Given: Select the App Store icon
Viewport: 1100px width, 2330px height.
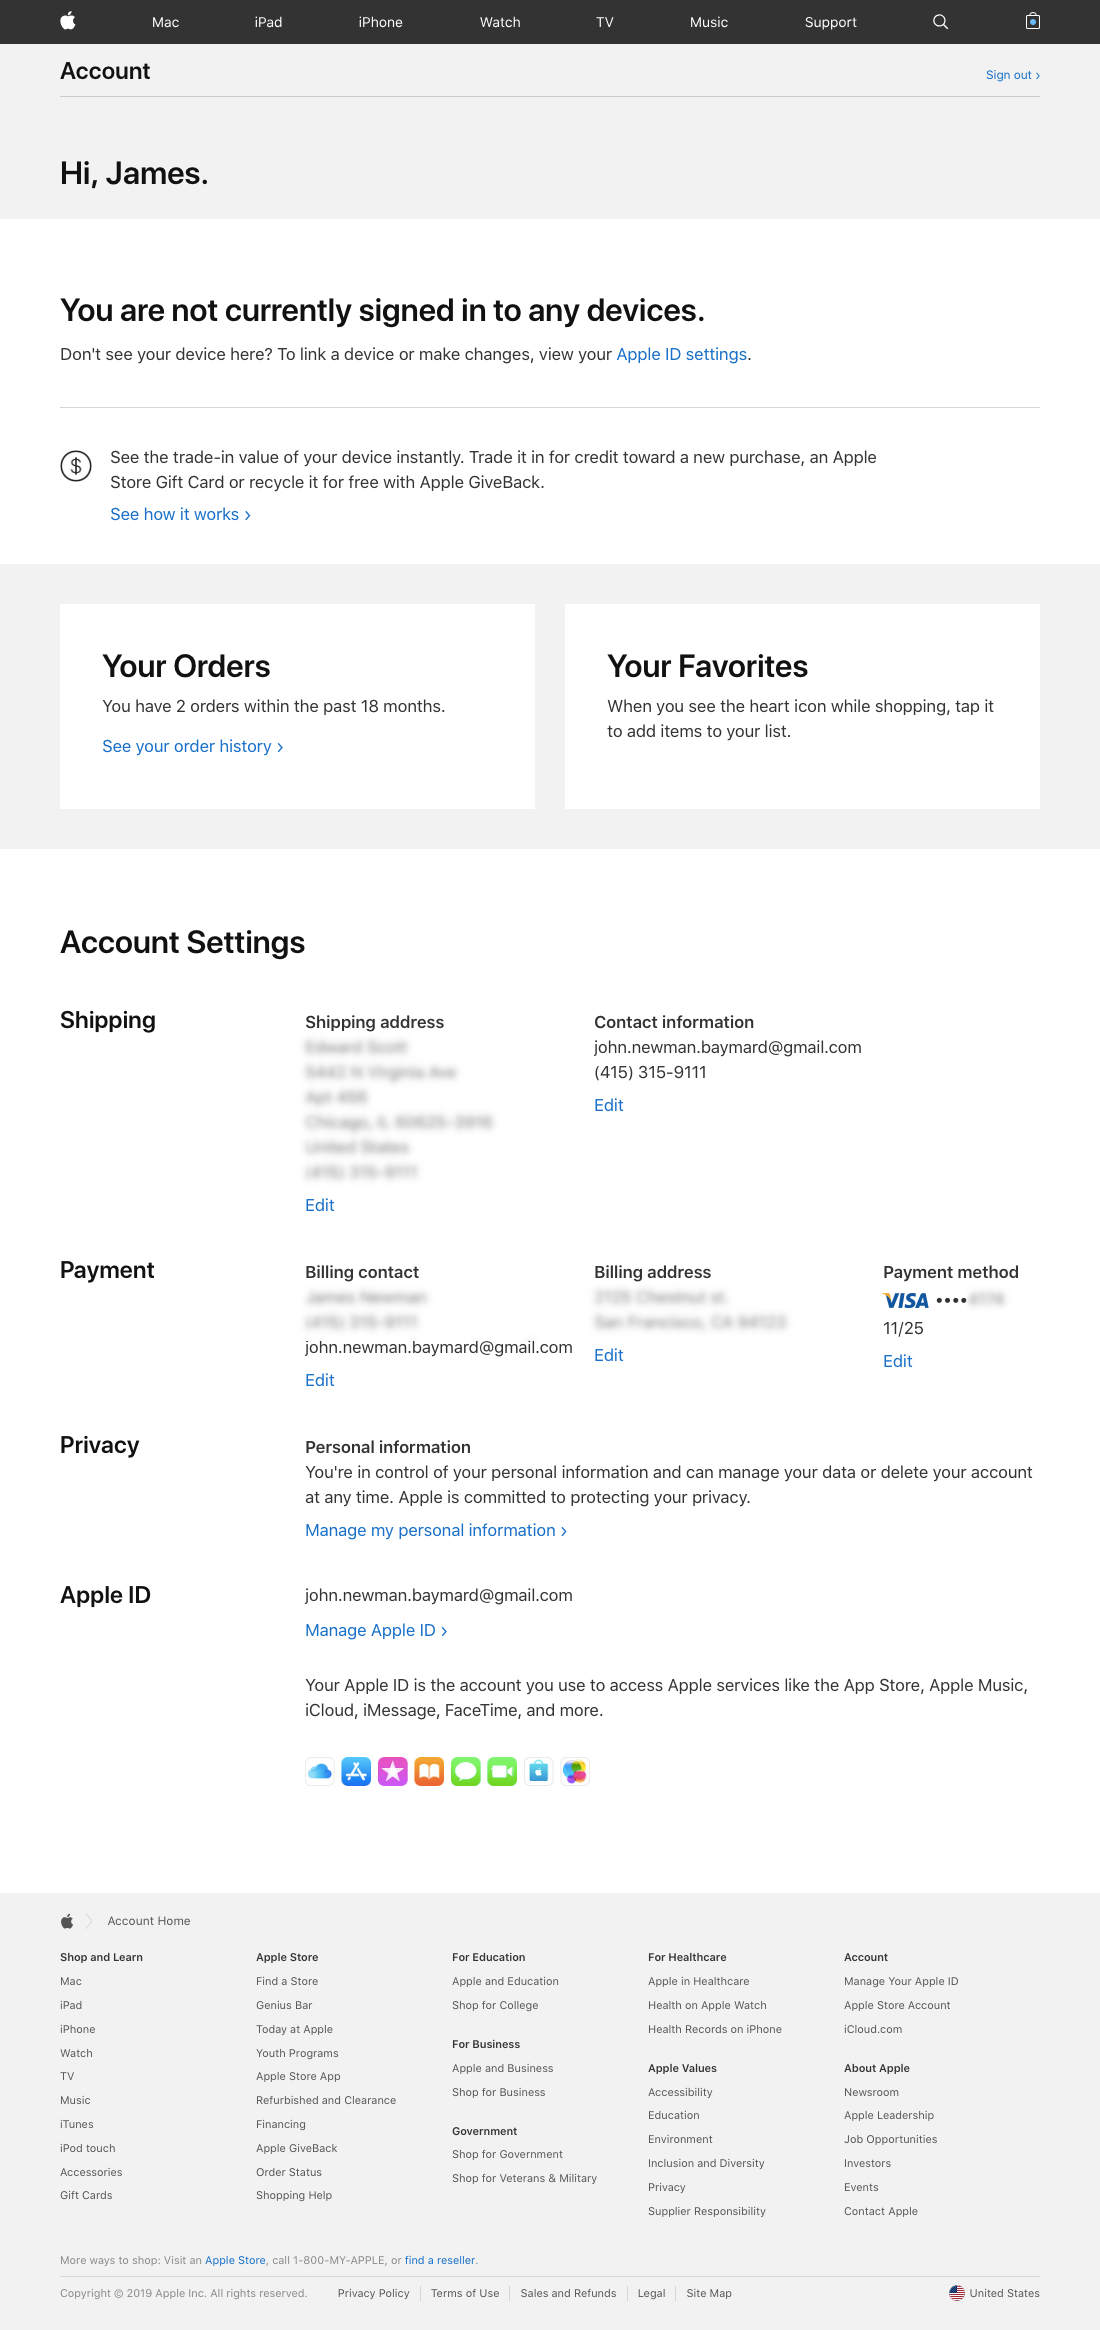Looking at the screenshot, I should click(x=356, y=1771).
